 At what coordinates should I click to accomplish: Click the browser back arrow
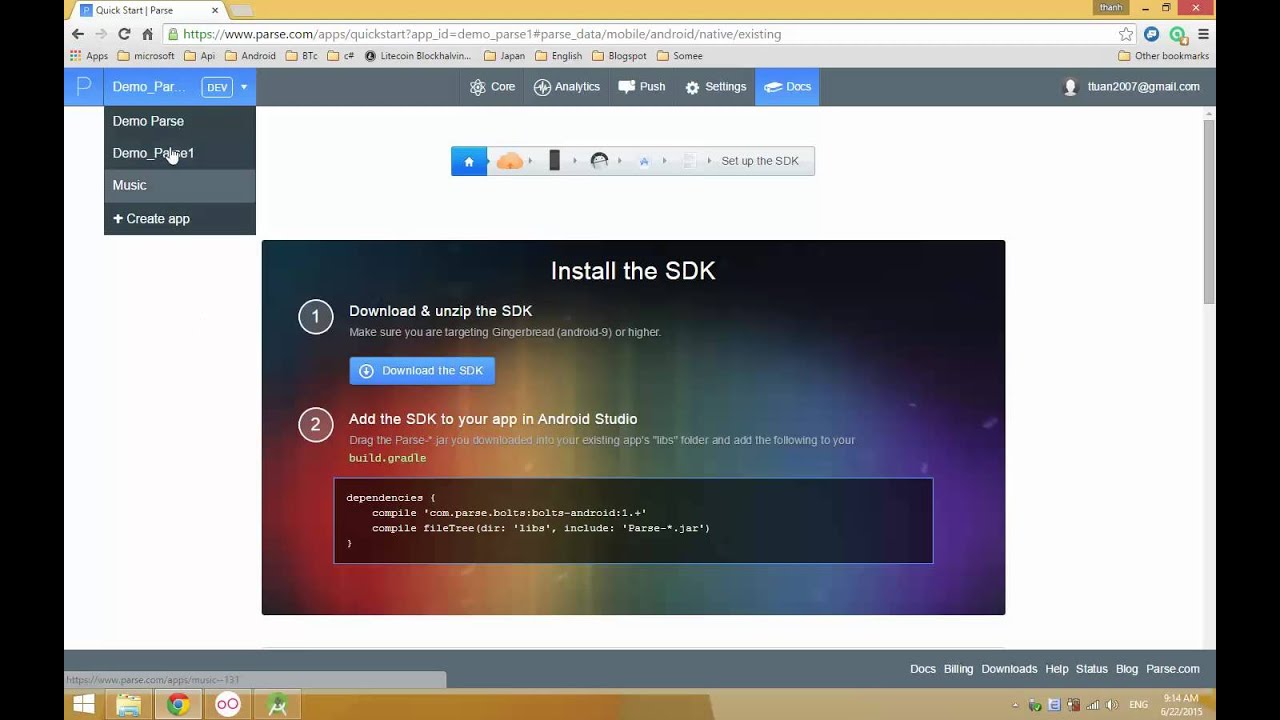click(77, 34)
